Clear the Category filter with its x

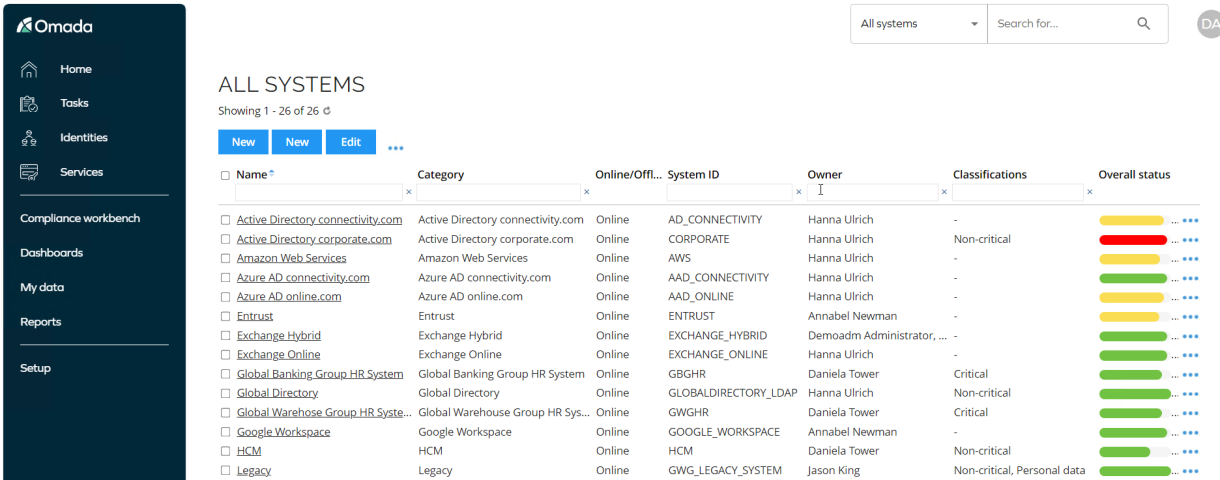tap(586, 192)
